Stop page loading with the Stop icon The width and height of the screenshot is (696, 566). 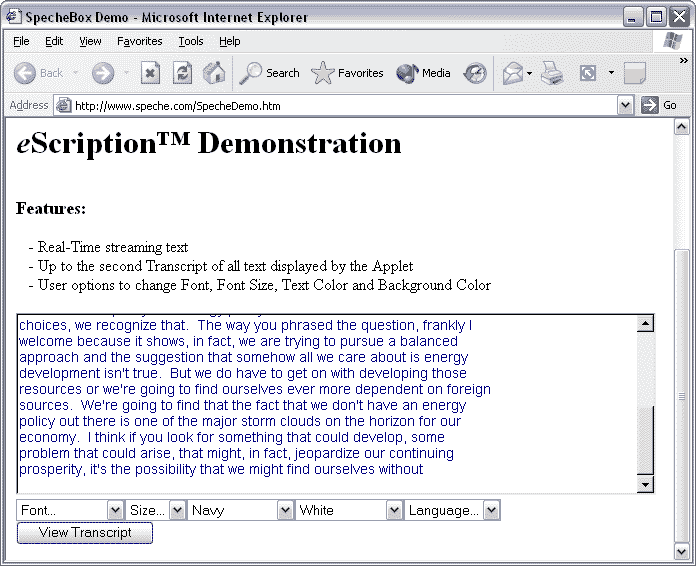pyautogui.click(x=150, y=73)
